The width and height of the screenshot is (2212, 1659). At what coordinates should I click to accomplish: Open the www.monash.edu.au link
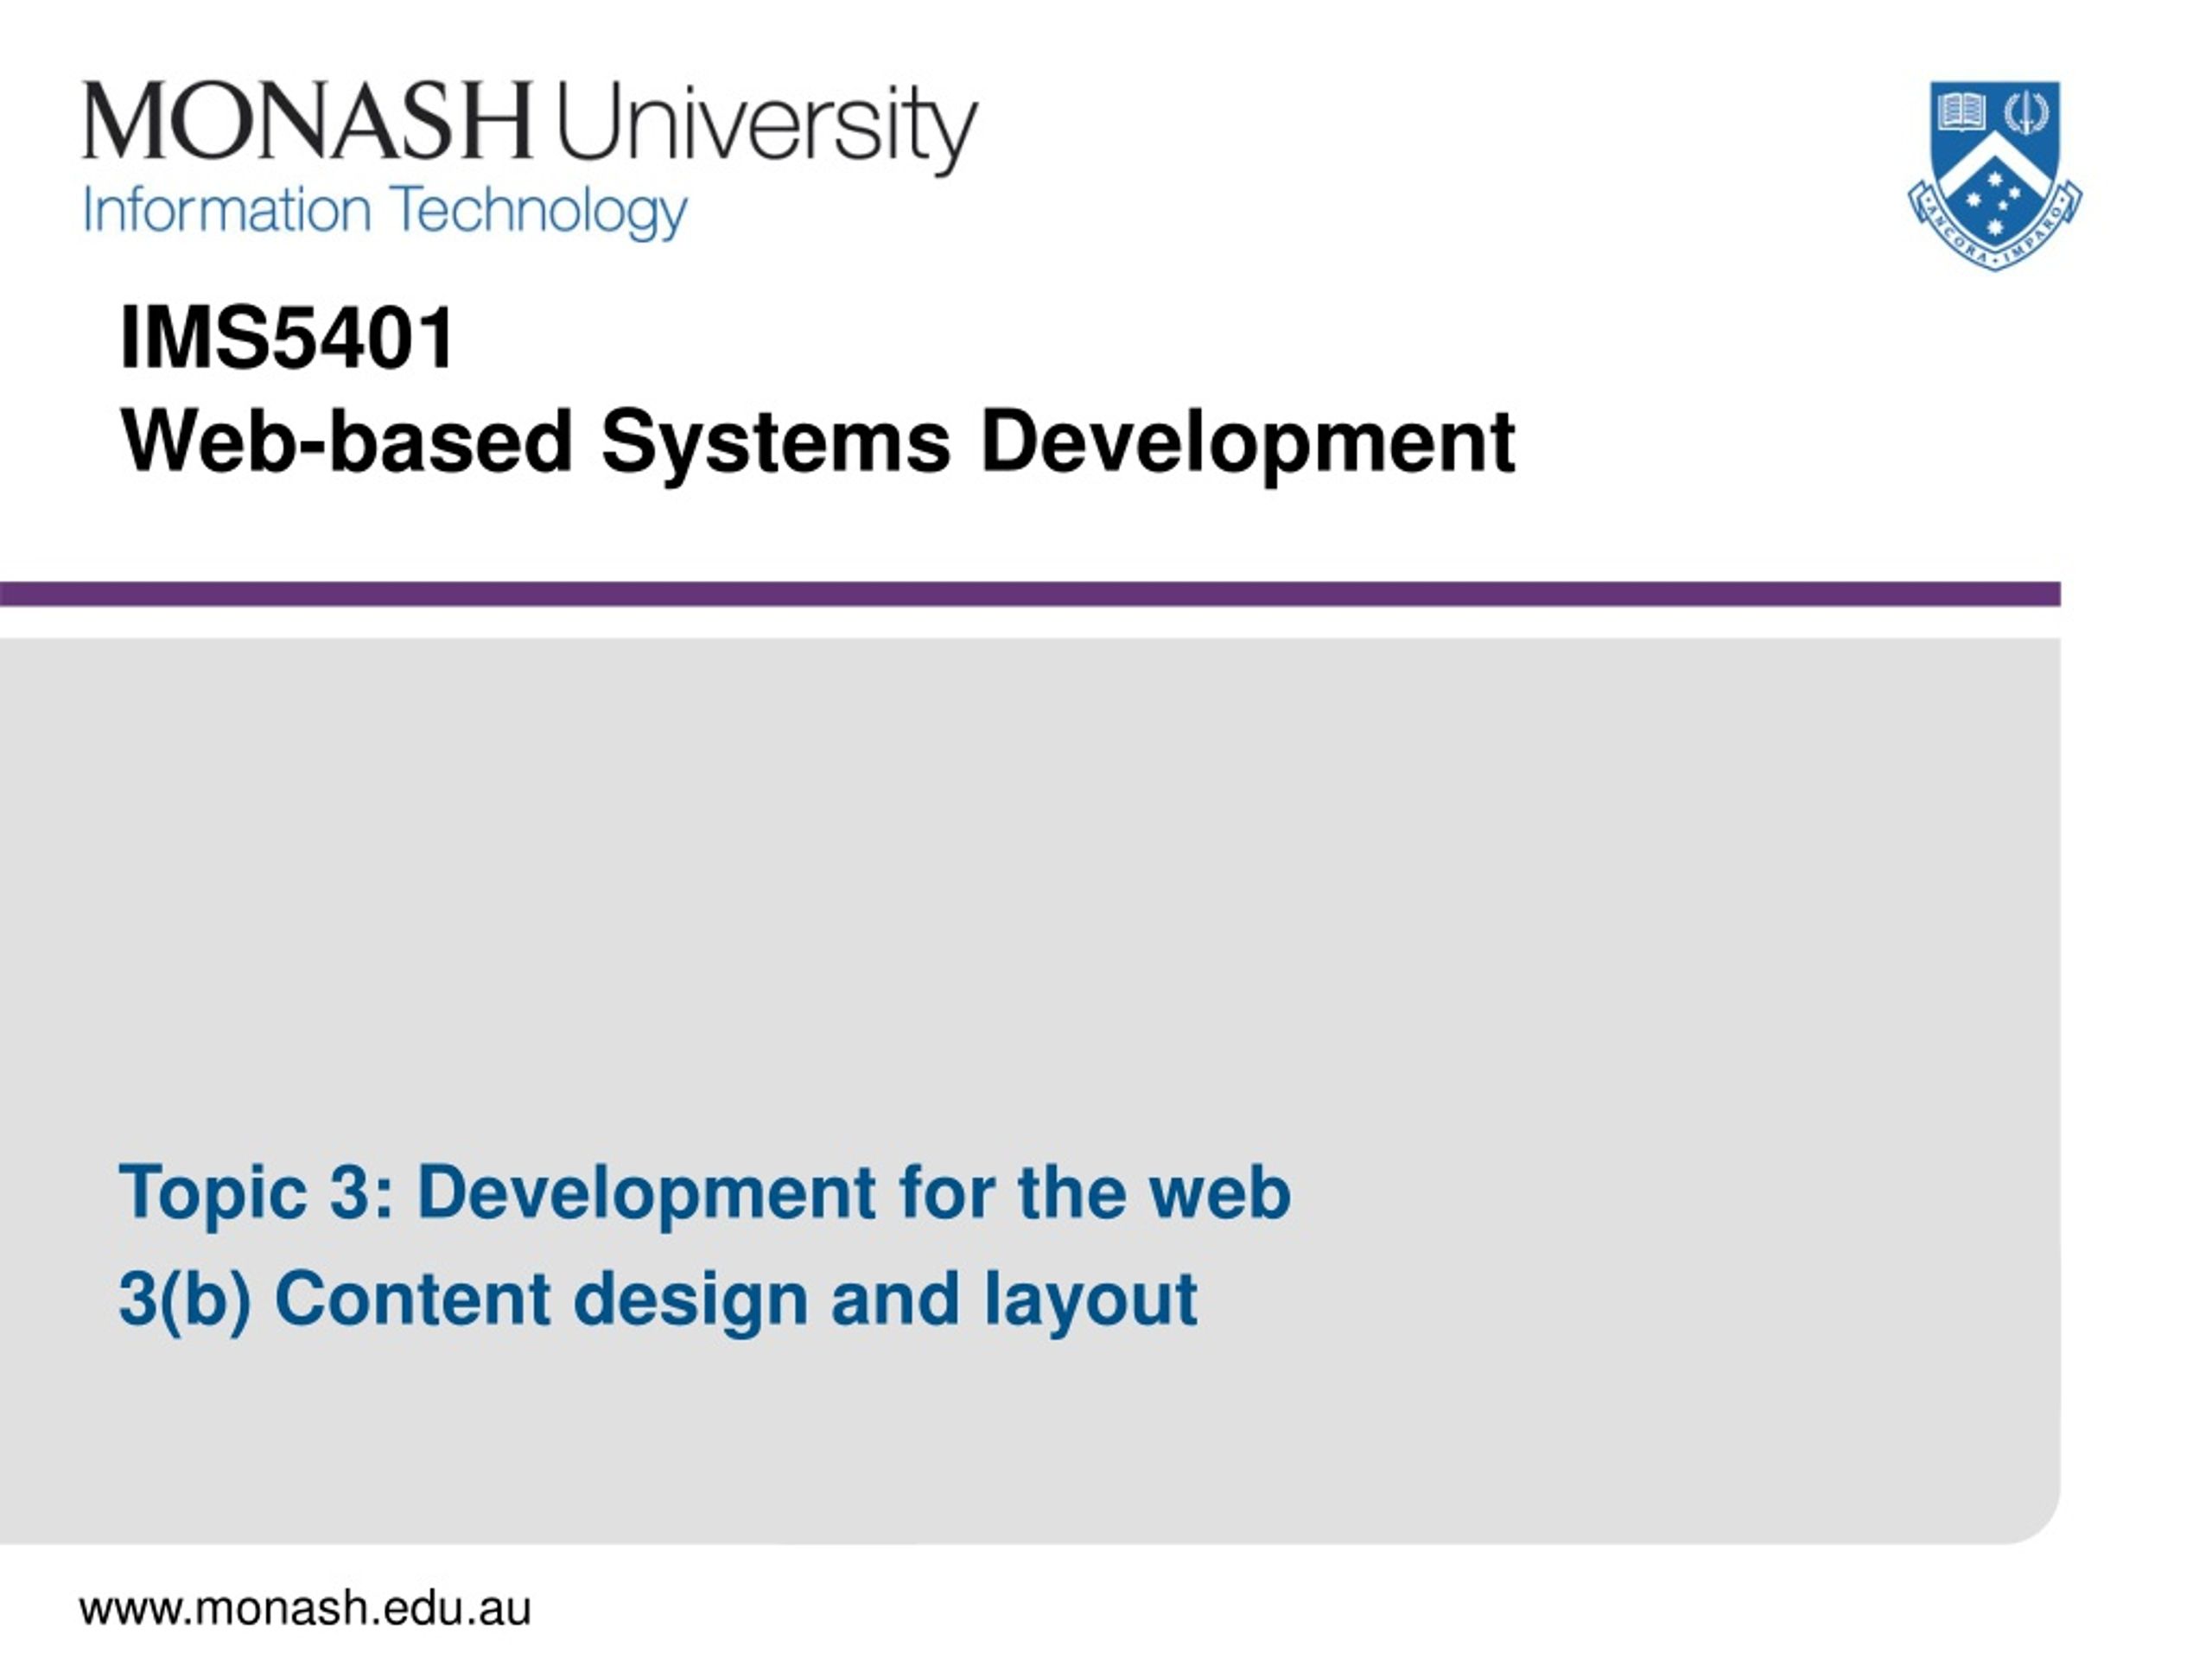(x=306, y=1609)
